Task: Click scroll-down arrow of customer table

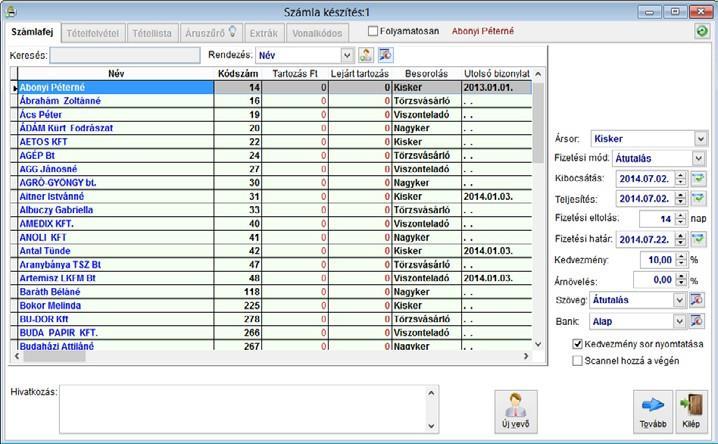Action: tap(538, 344)
